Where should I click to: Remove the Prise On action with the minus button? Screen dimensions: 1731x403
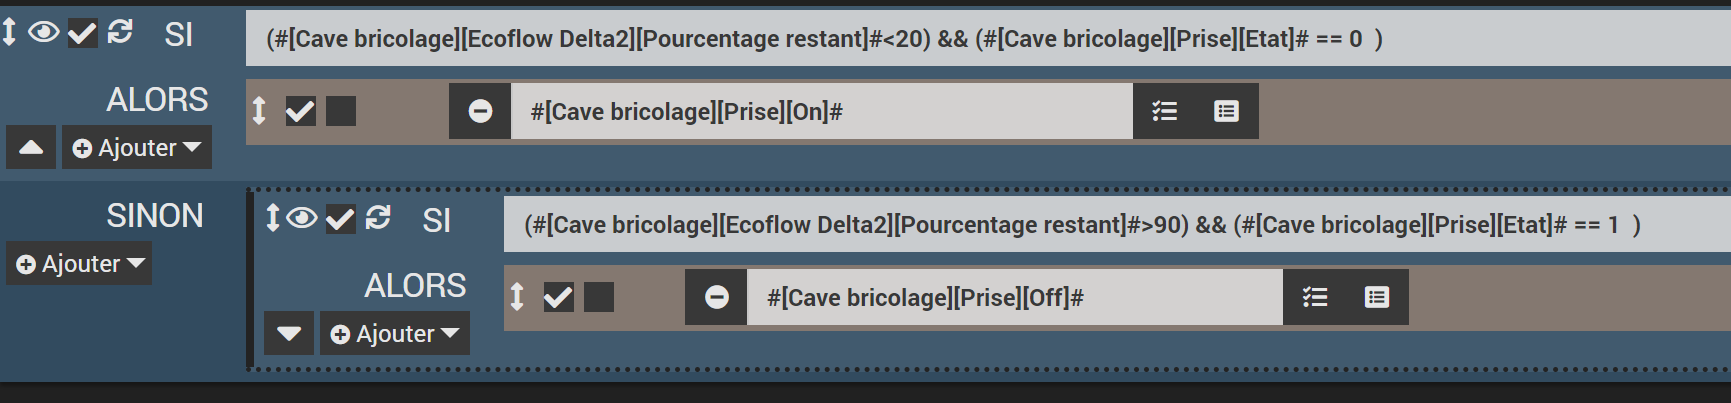(480, 111)
